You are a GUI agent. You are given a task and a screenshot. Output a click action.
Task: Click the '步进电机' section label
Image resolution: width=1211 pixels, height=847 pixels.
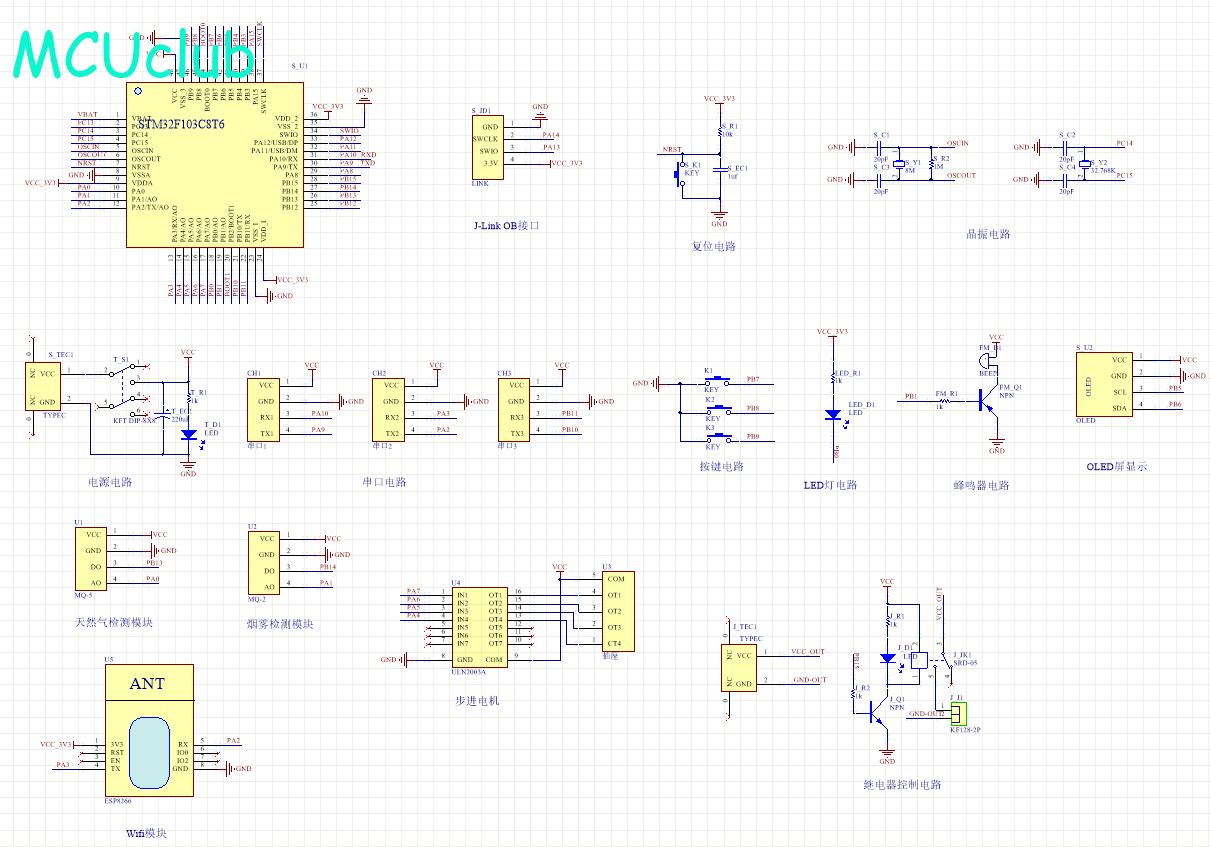click(476, 701)
